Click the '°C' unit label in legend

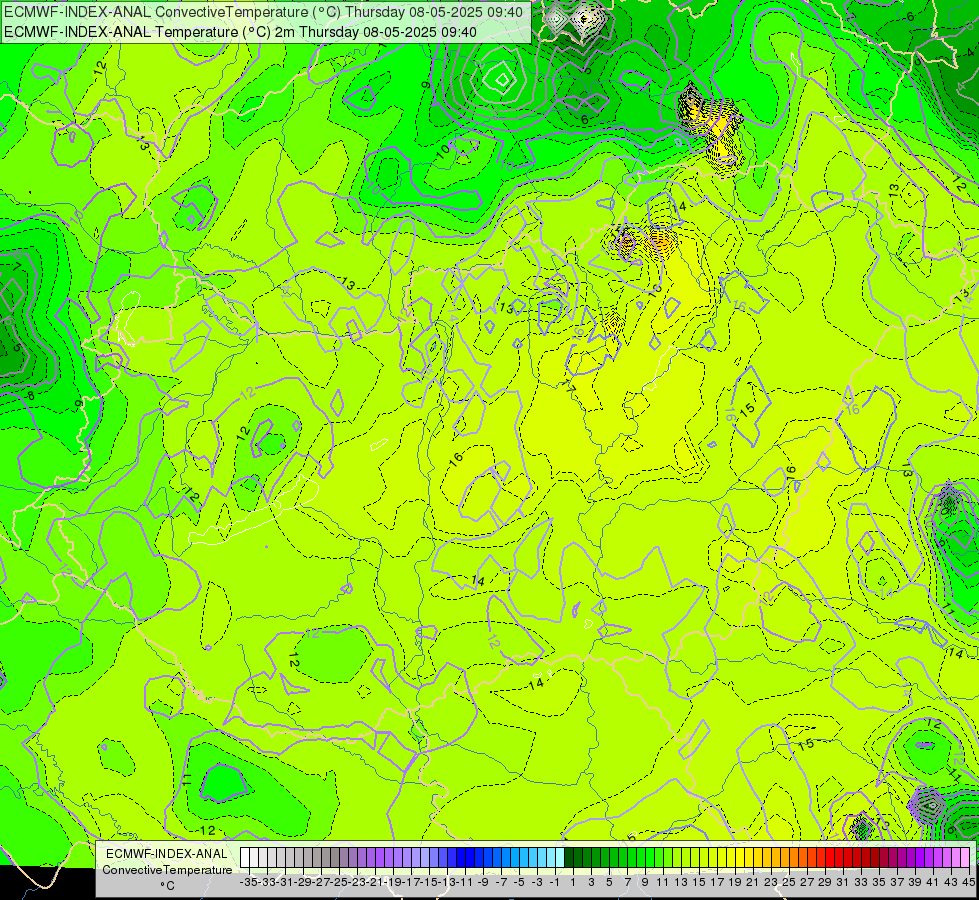(x=167, y=886)
